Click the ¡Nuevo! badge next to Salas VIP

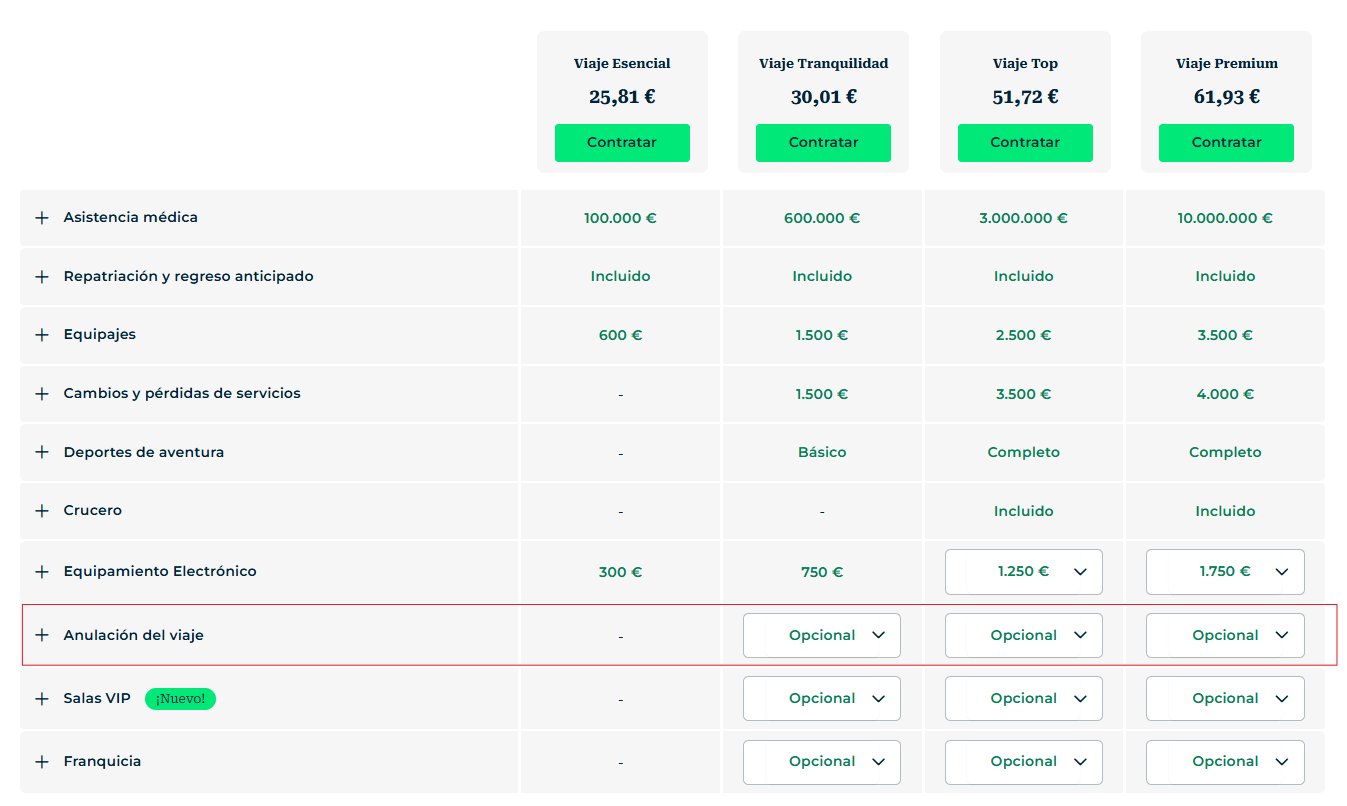tap(180, 699)
